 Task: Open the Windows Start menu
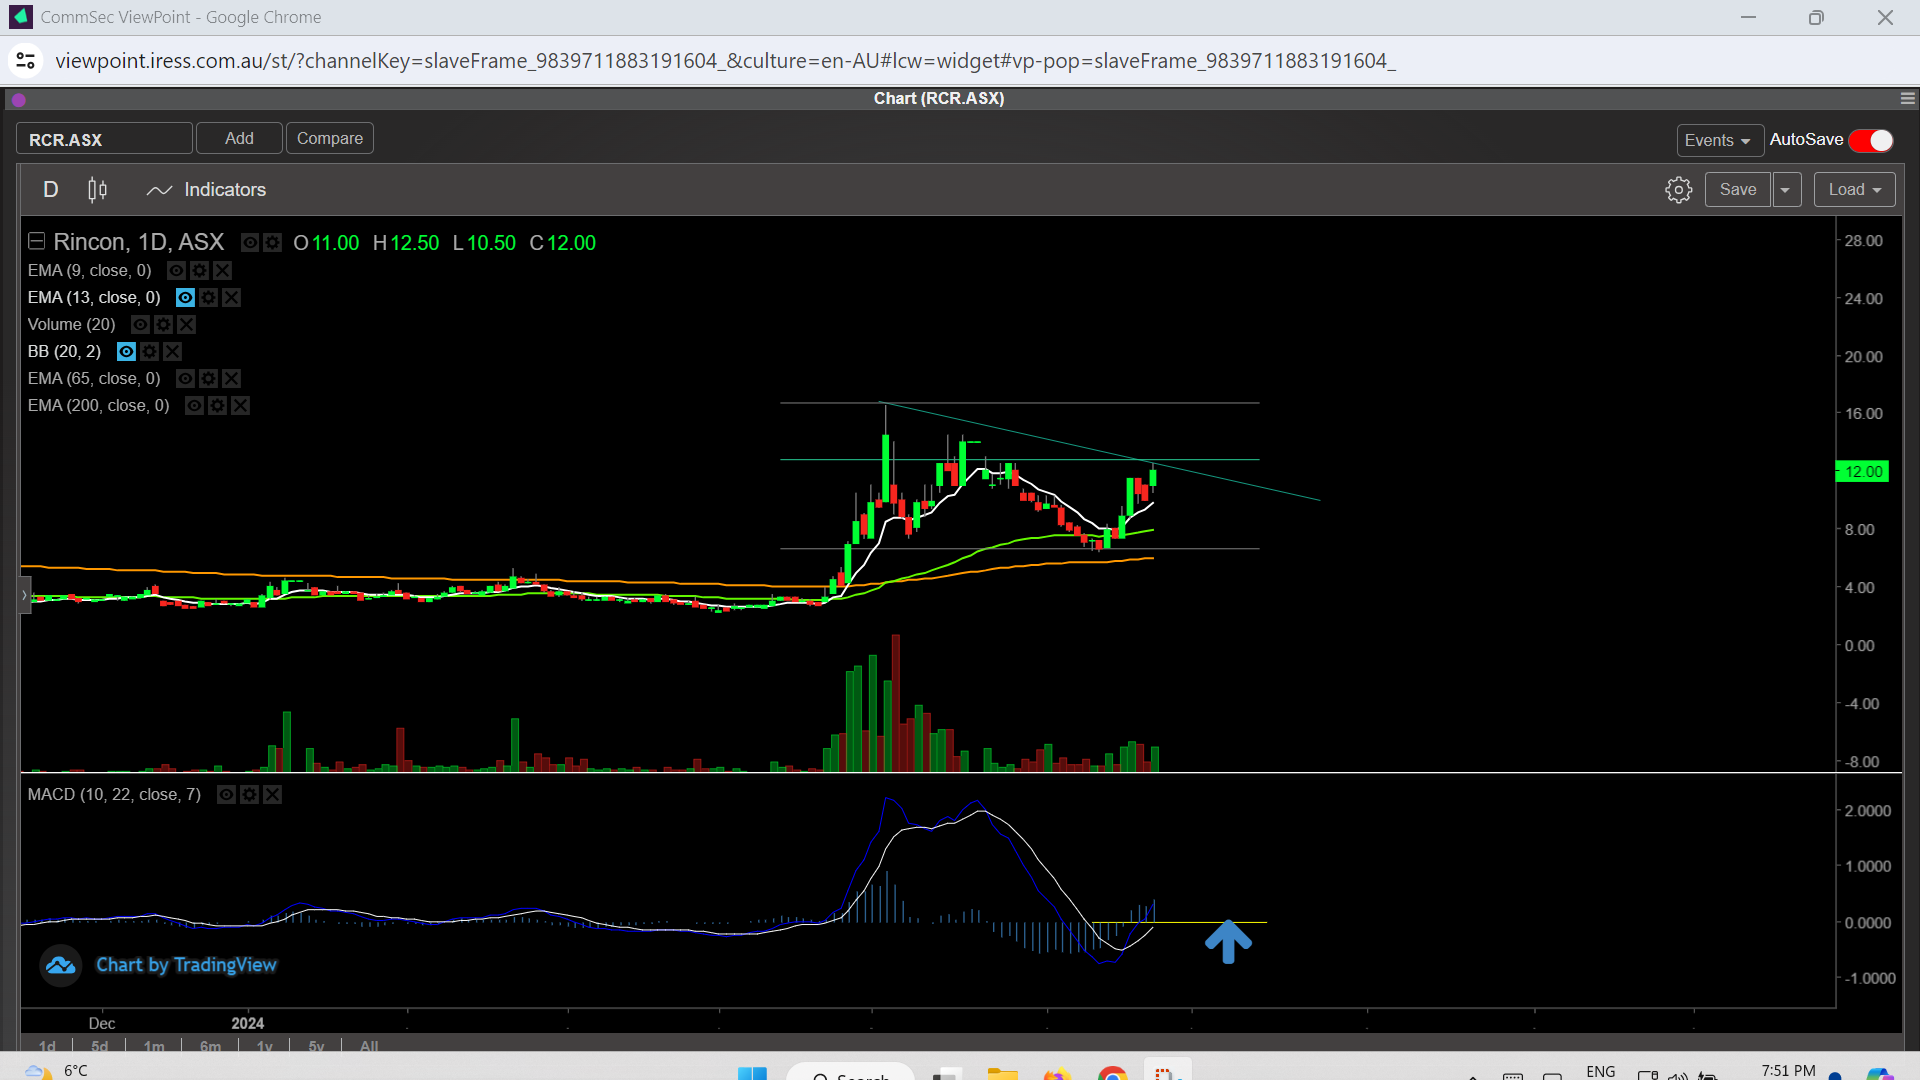[752, 1074]
